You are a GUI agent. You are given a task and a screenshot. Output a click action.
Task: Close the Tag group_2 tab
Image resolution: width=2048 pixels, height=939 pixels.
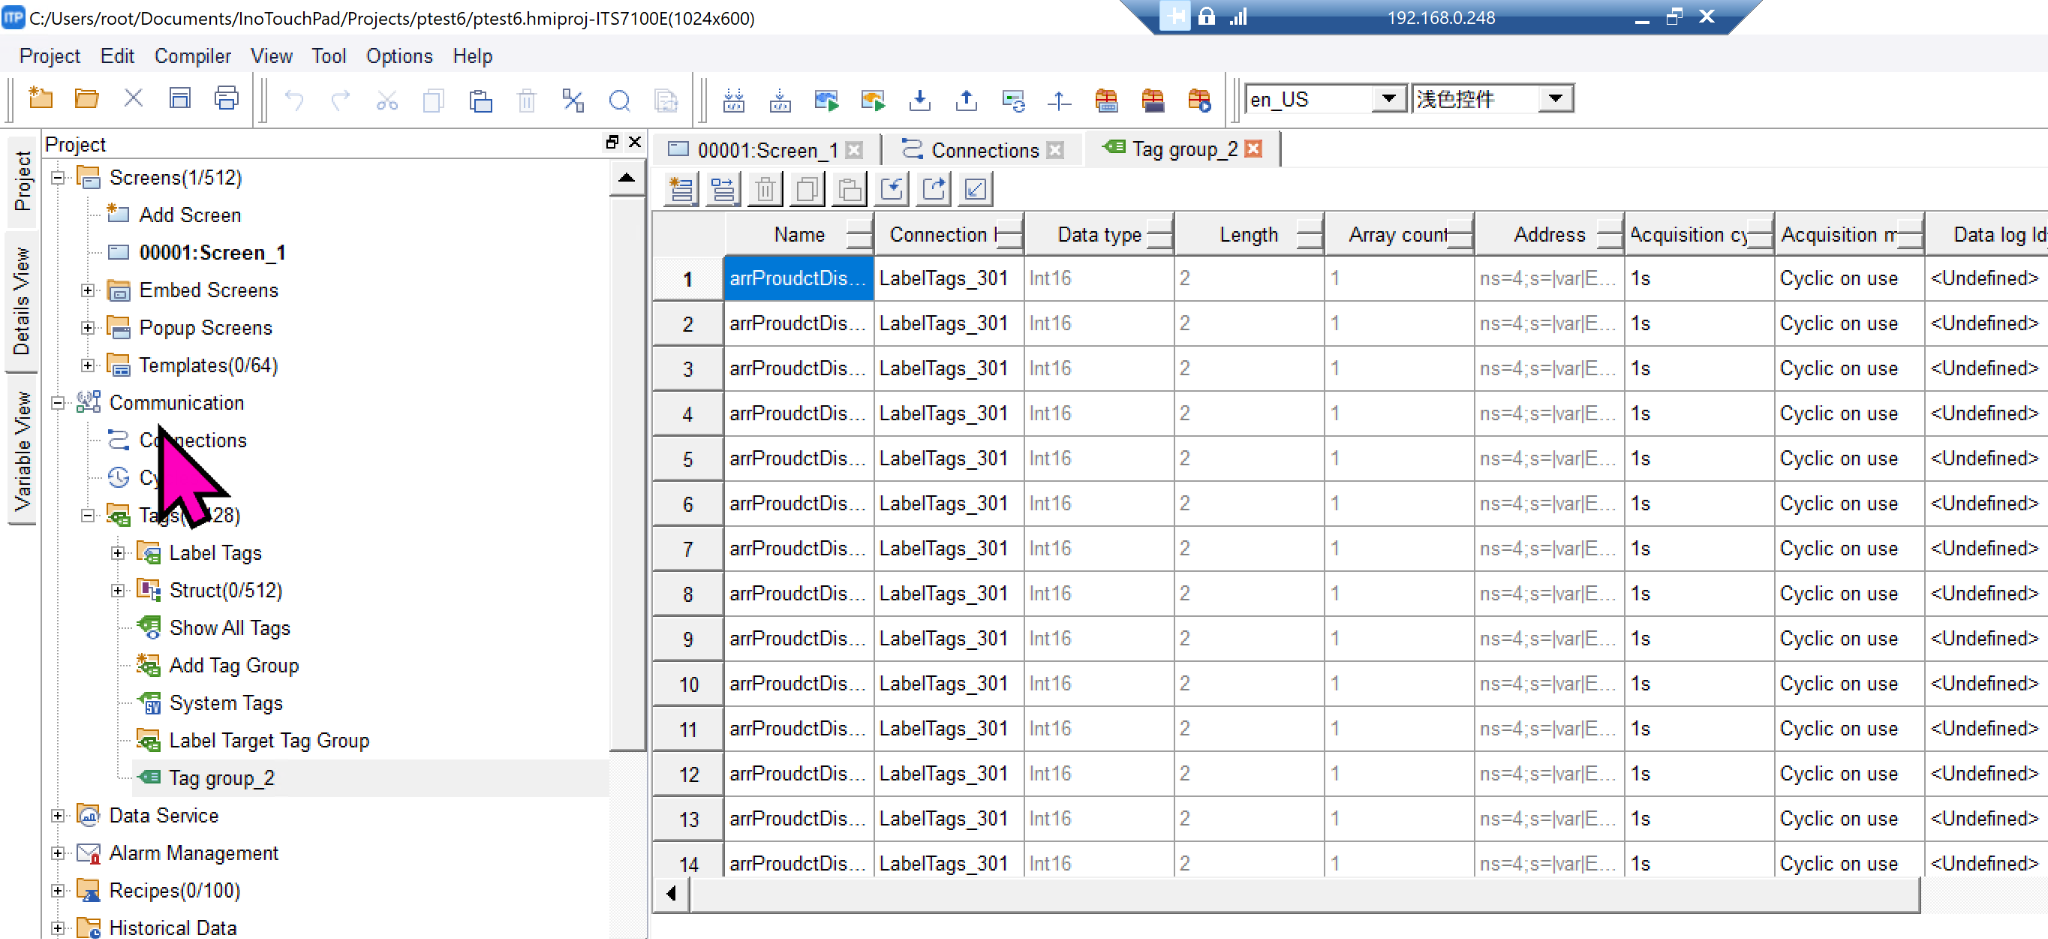click(x=1254, y=149)
